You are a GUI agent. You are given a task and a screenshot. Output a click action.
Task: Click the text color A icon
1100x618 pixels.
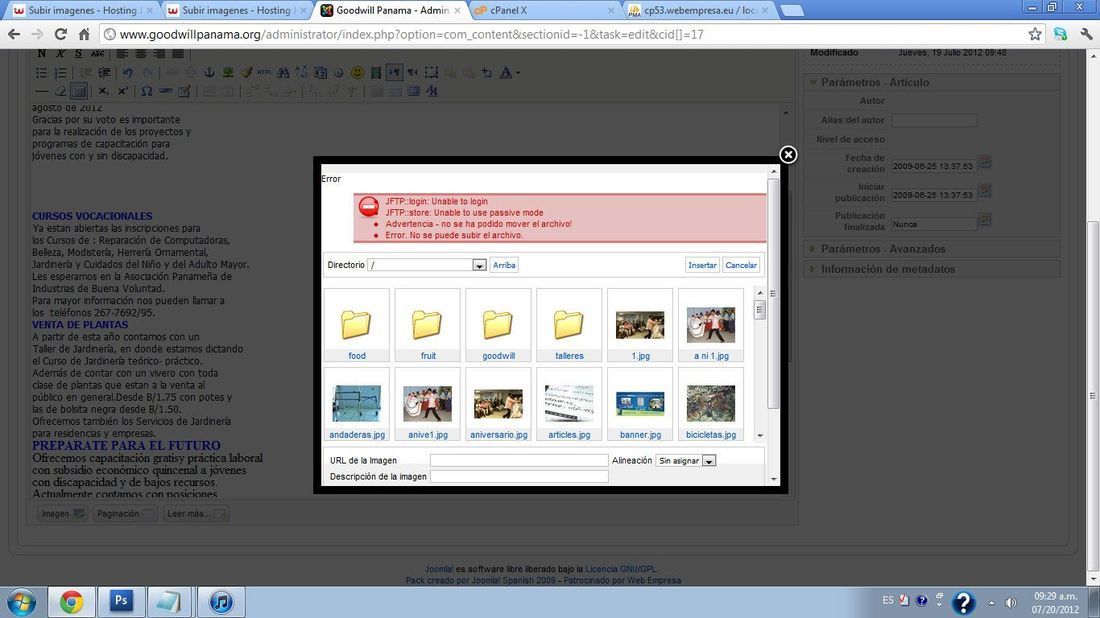pyautogui.click(x=505, y=72)
